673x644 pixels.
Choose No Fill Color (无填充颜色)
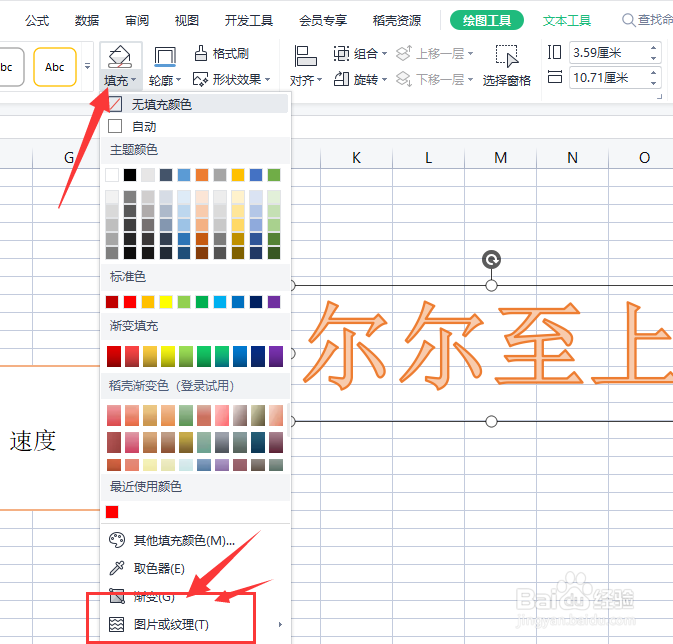pyautogui.click(x=195, y=104)
